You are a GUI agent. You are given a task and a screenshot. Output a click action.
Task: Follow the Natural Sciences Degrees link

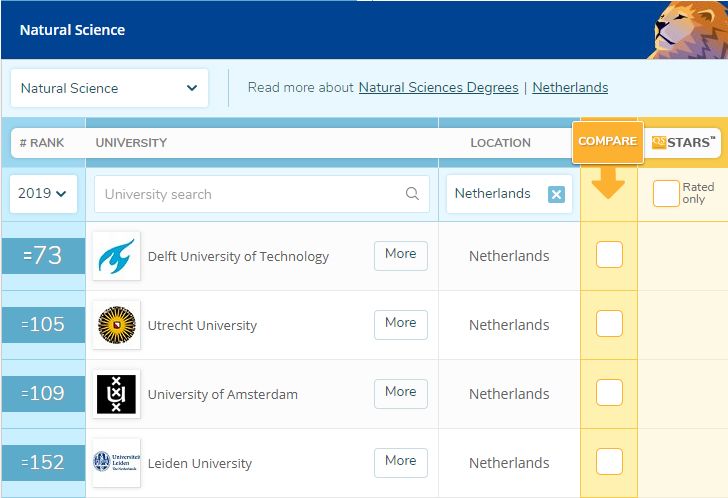pyautogui.click(x=438, y=87)
